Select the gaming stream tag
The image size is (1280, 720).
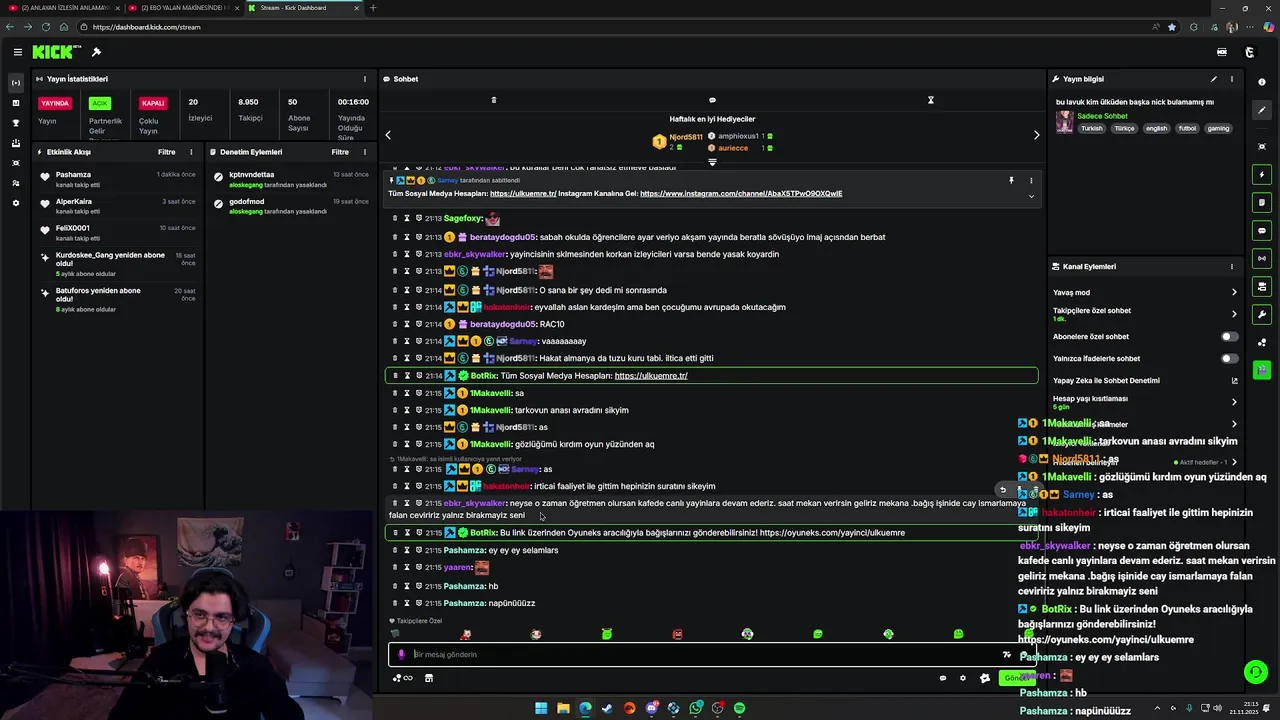click(1218, 128)
